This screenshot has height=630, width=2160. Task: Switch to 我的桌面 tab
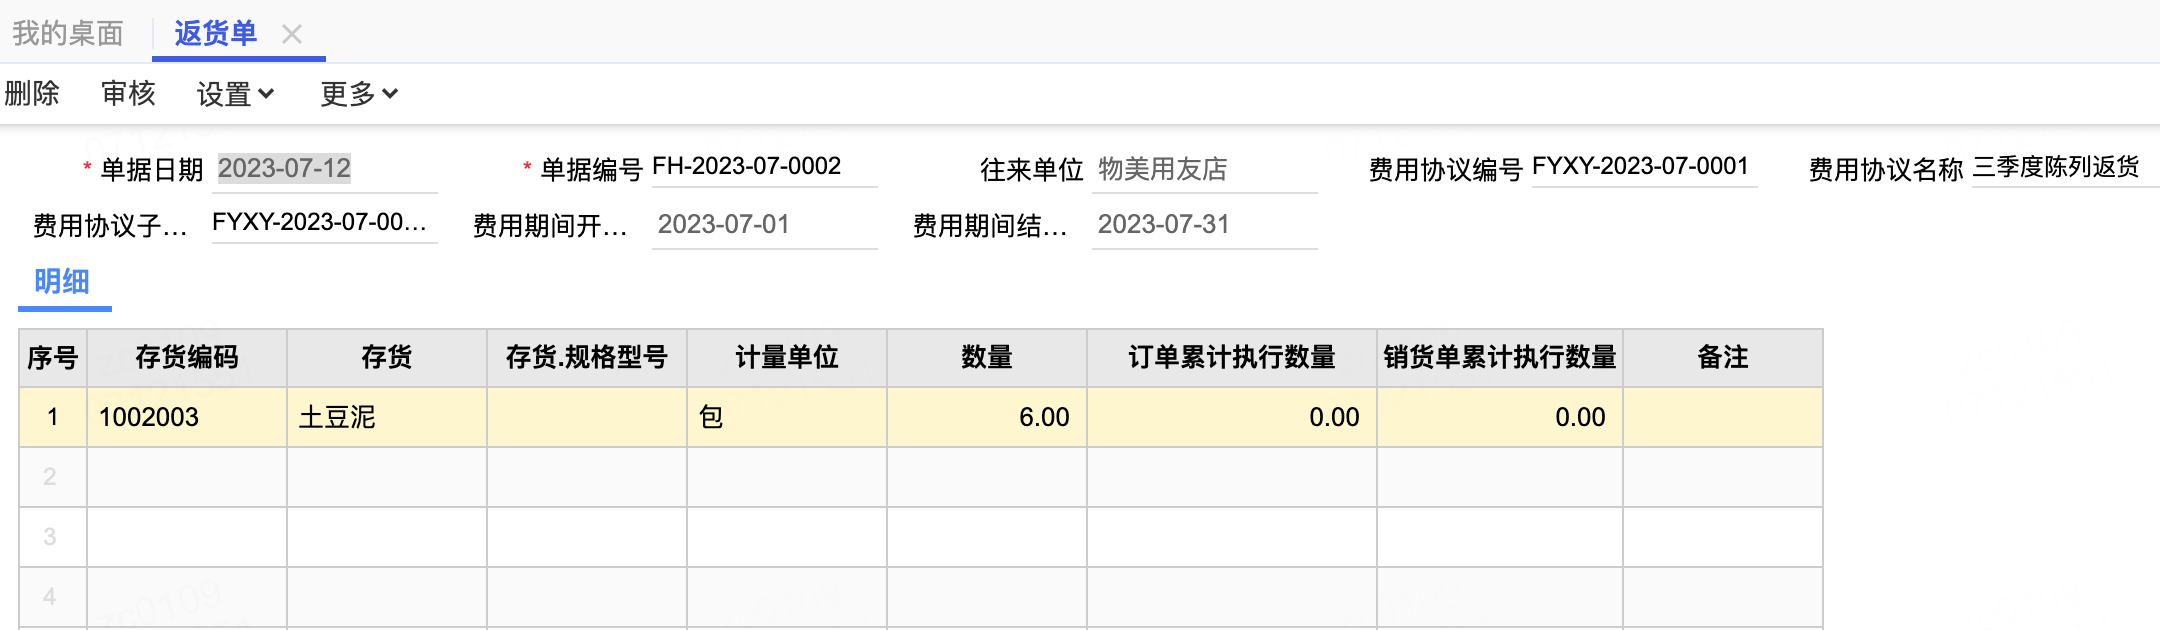(68, 34)
